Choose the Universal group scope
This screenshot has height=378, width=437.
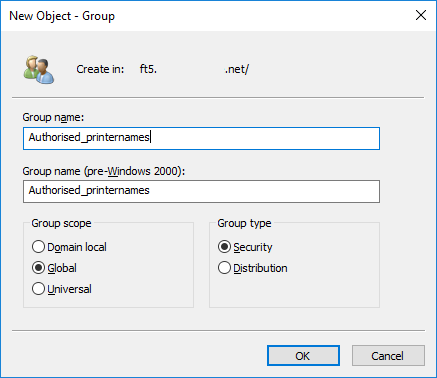tap(62, 289)
